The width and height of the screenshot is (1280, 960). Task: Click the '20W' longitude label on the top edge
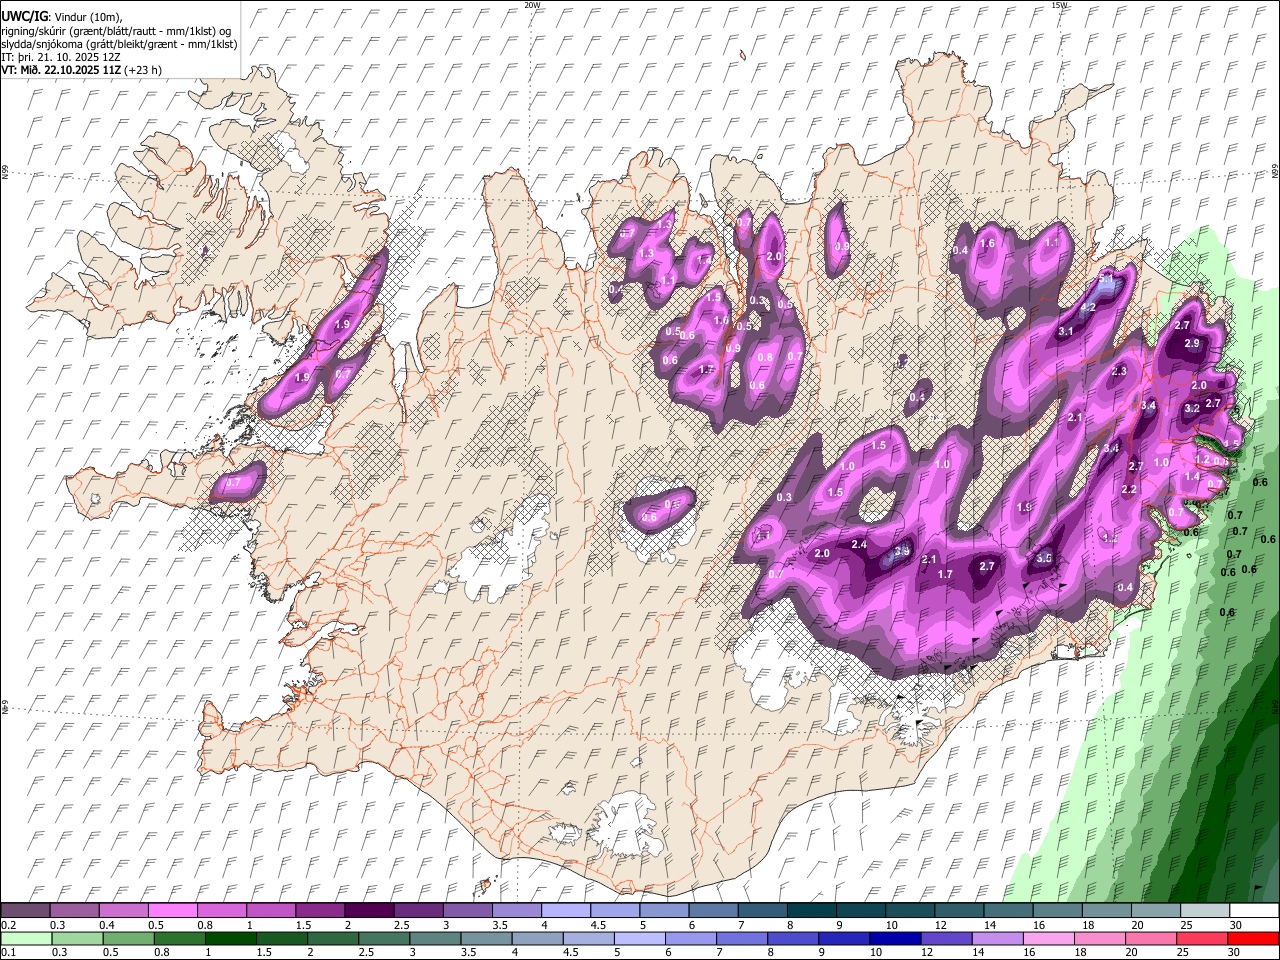click(x=532, y=5)
